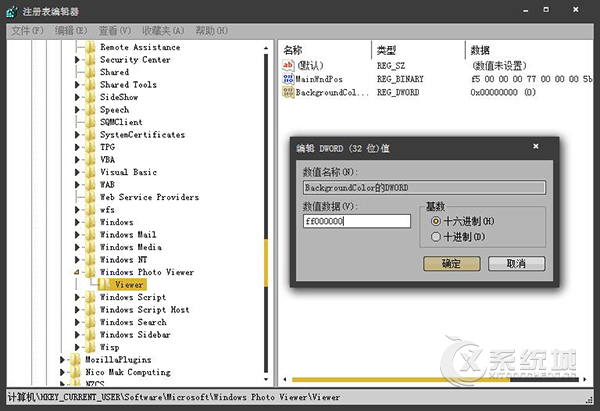Cancel the dialog with 取消
The image size is (600, 411).
pyautogui.click(x=516, y=264)
